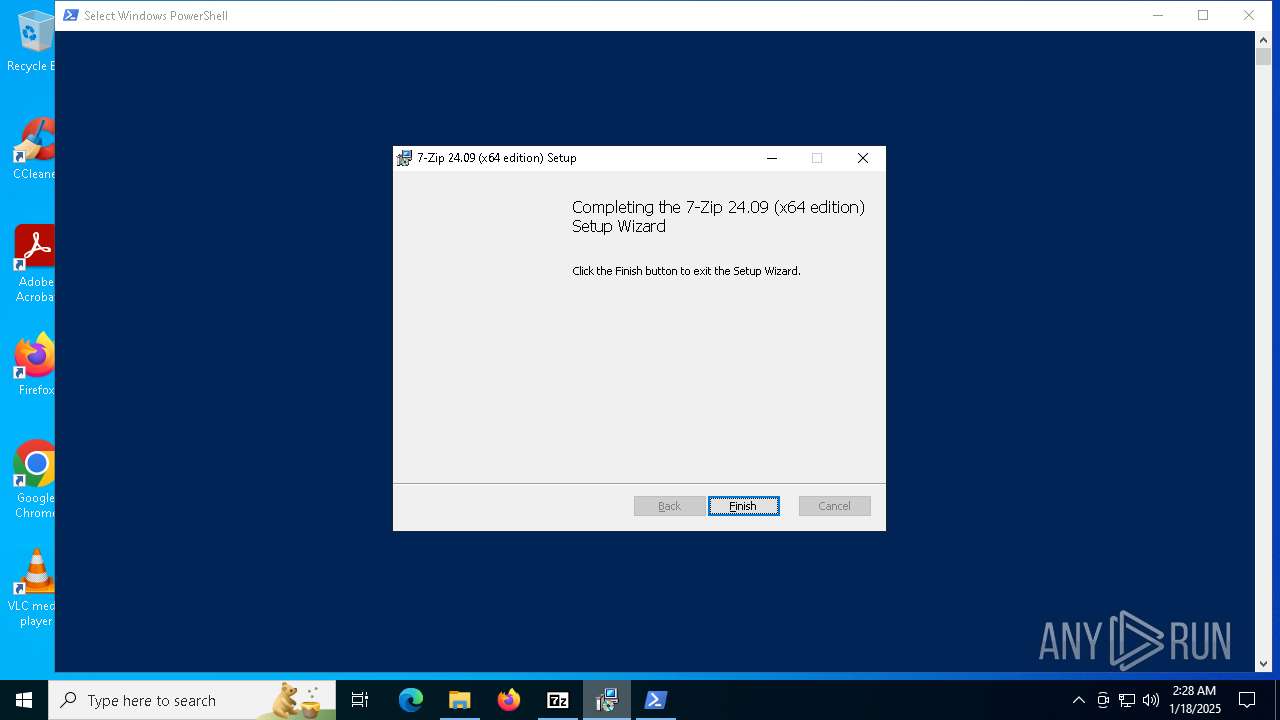Click the PowerShell scrollbar down arrow

pos(1263,663)
